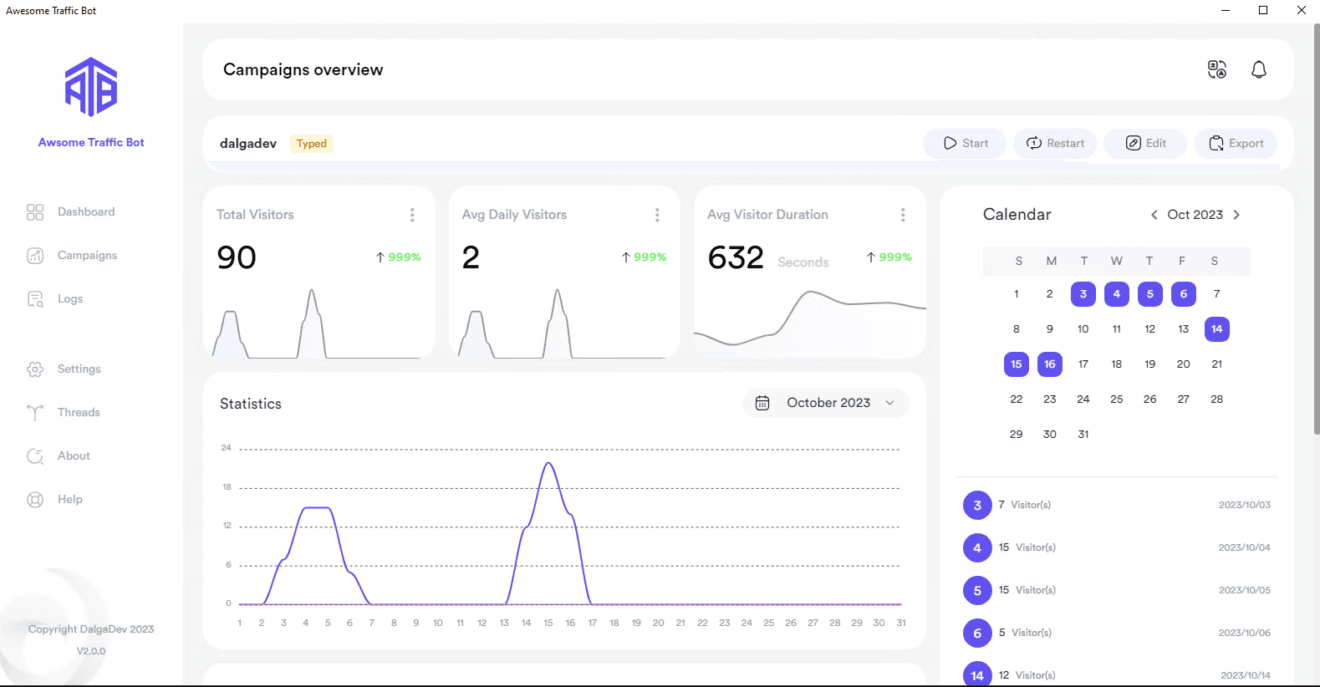
Task: Export the dalgadev campaign
Action: pos(1235,143)
